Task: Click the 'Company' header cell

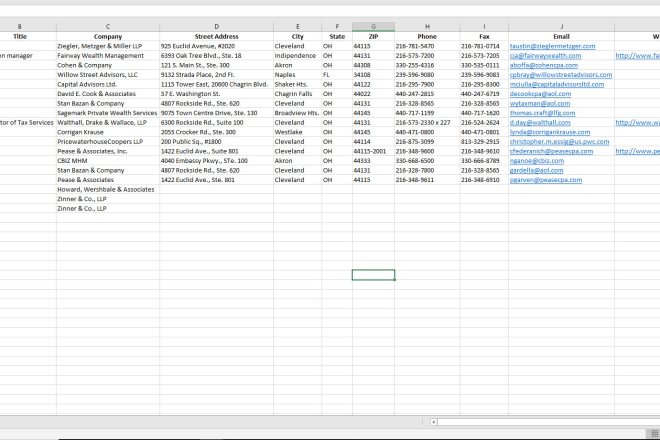Action: click(x=108, y=37)
